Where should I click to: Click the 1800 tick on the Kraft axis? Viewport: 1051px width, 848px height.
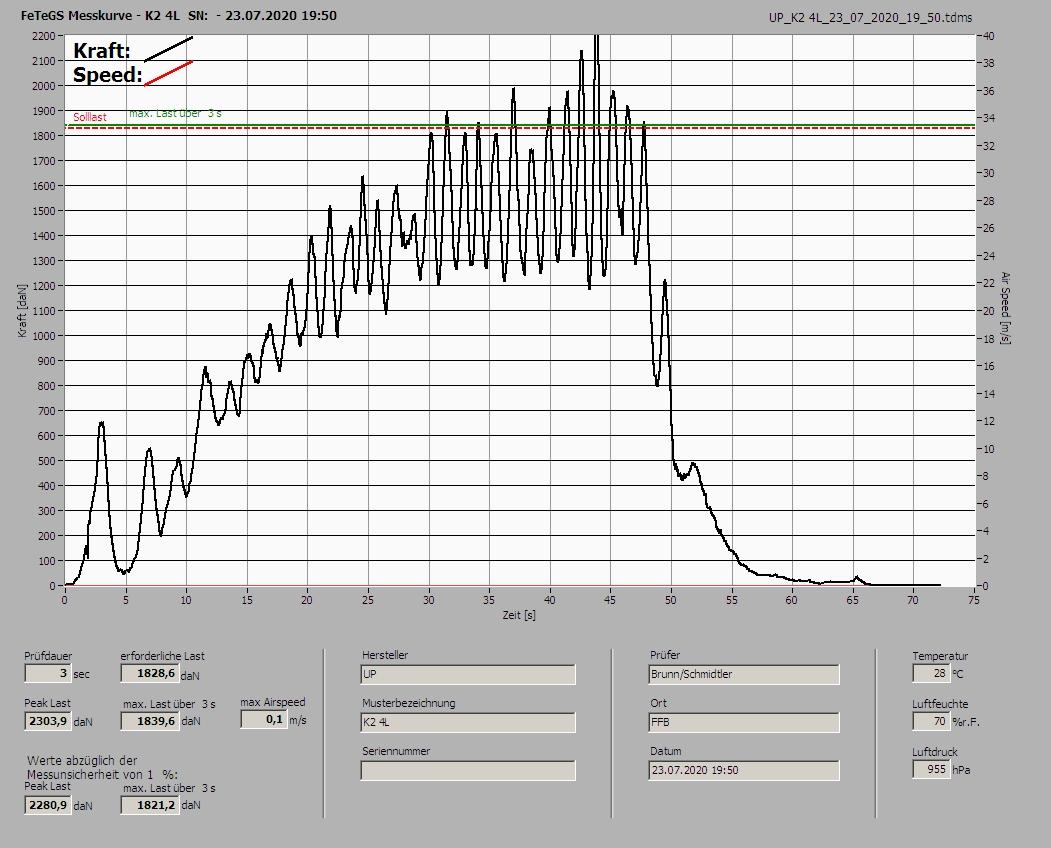pyautogui.click(x=43, y=136)
